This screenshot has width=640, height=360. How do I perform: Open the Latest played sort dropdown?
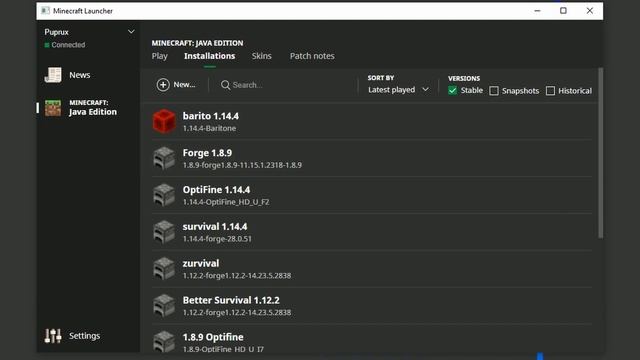coord(398,90)
